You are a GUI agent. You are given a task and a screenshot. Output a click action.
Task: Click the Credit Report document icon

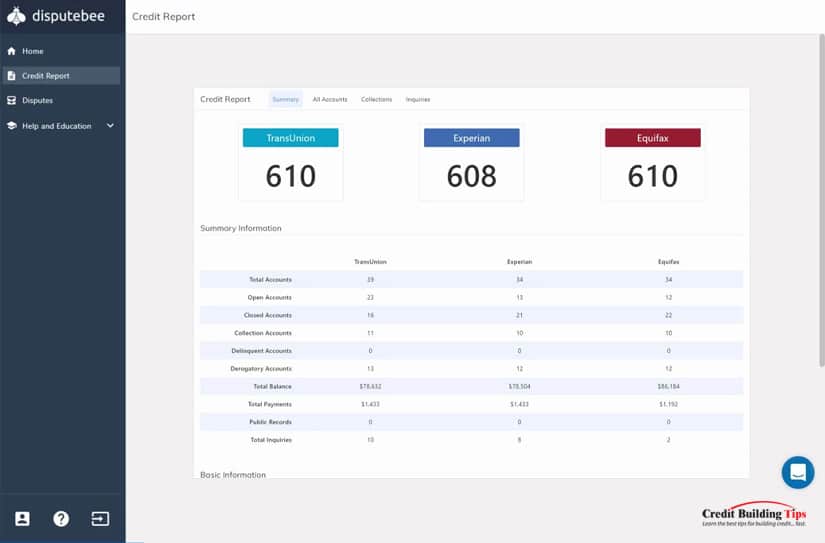pyautogui.click(x=12, y=76)
